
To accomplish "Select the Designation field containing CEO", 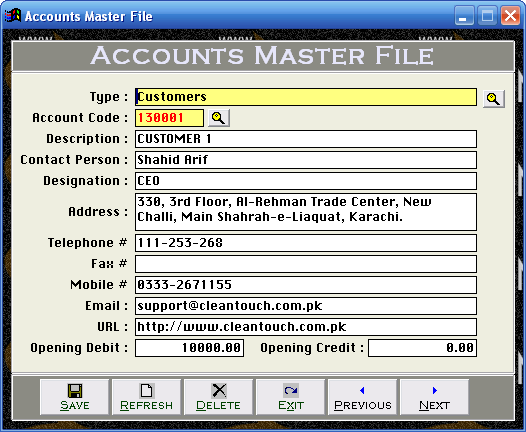I will click(306, 181).
